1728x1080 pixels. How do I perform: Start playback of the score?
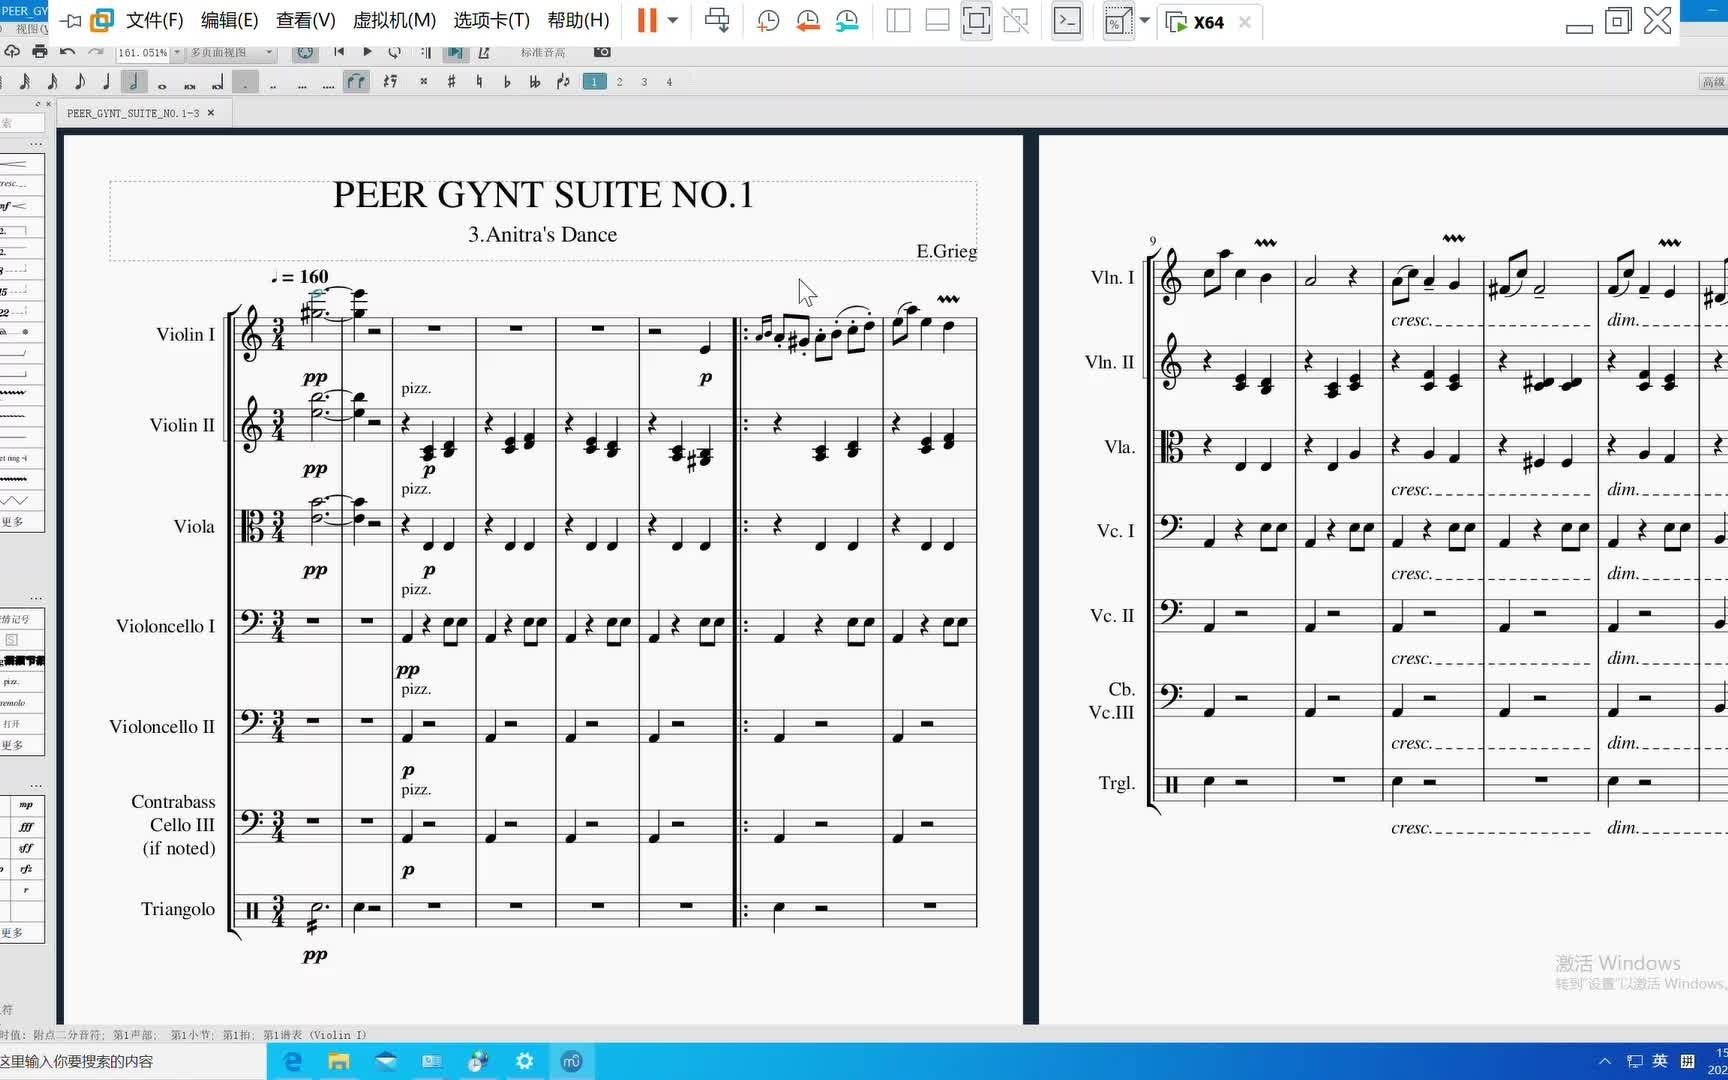click(367, 51)
